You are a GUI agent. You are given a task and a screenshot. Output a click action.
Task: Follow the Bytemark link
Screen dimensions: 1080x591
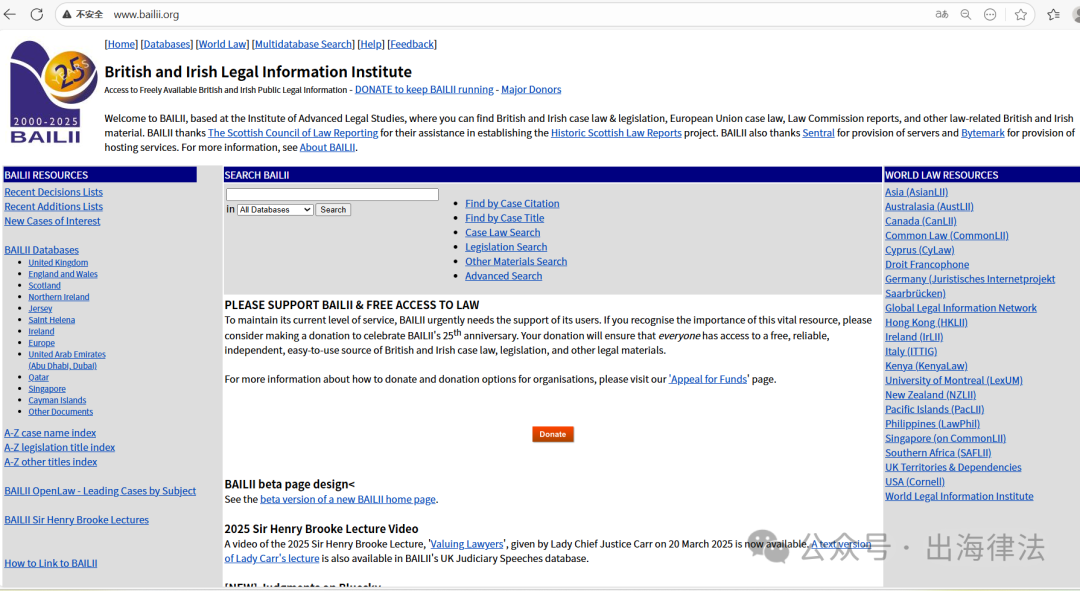[x=982, y=133]
